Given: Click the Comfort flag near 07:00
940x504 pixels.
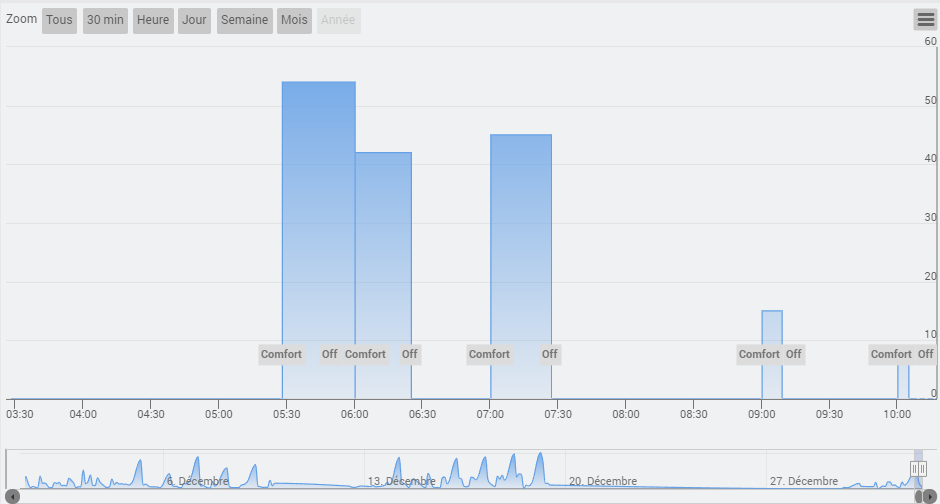Looking at the screenshot, I should (489, 354).
